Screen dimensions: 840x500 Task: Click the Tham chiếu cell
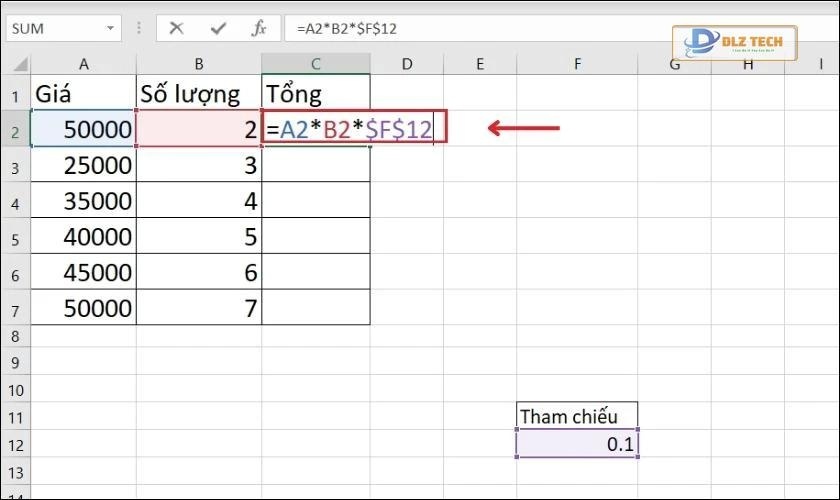click(577, 416)
